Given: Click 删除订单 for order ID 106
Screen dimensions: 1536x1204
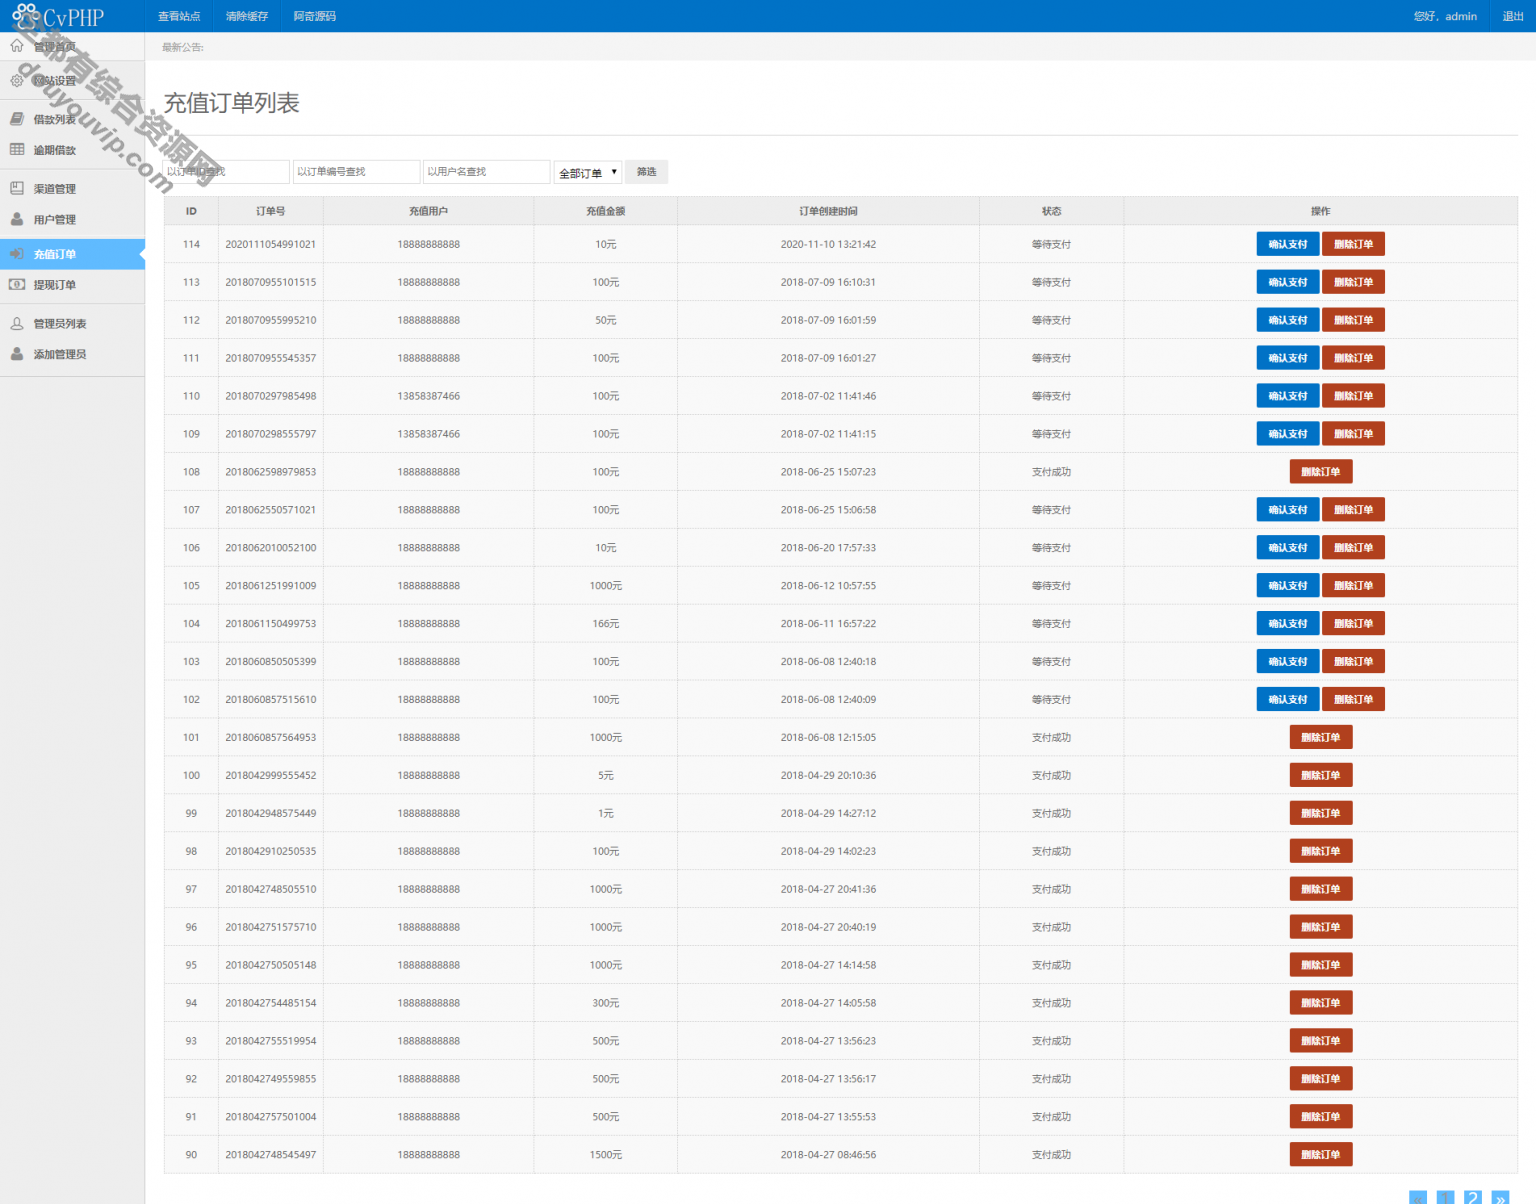Looking at the screenshot, I should click(x=1353, y=548).
